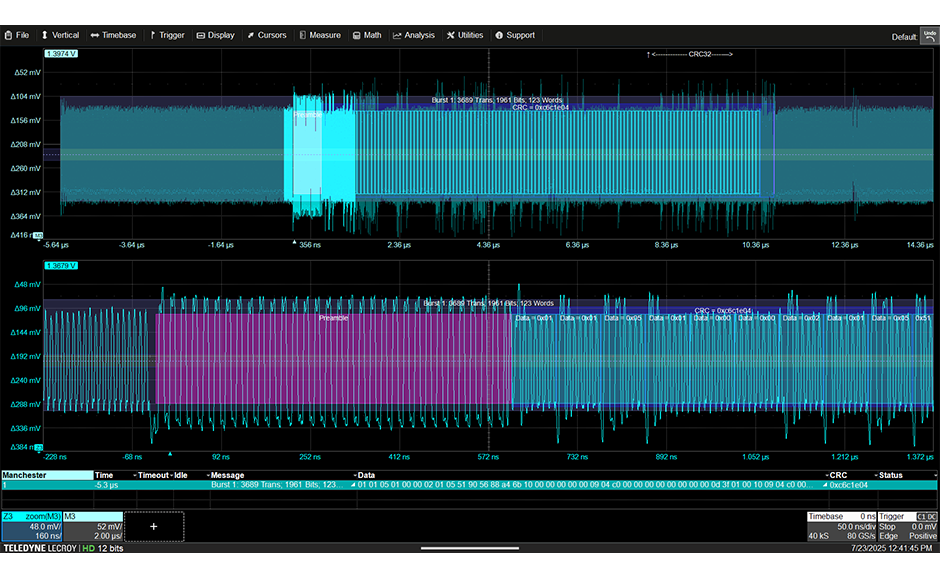Open the Z3 zoom(M3) trace descriptor

[x=31, y=526]
